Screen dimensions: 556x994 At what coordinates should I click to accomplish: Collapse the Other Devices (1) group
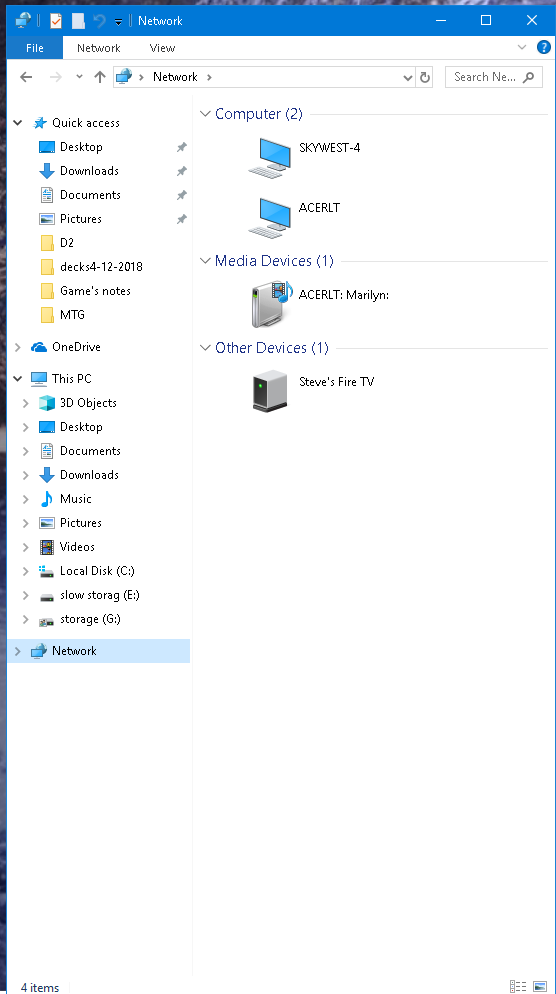205,348
